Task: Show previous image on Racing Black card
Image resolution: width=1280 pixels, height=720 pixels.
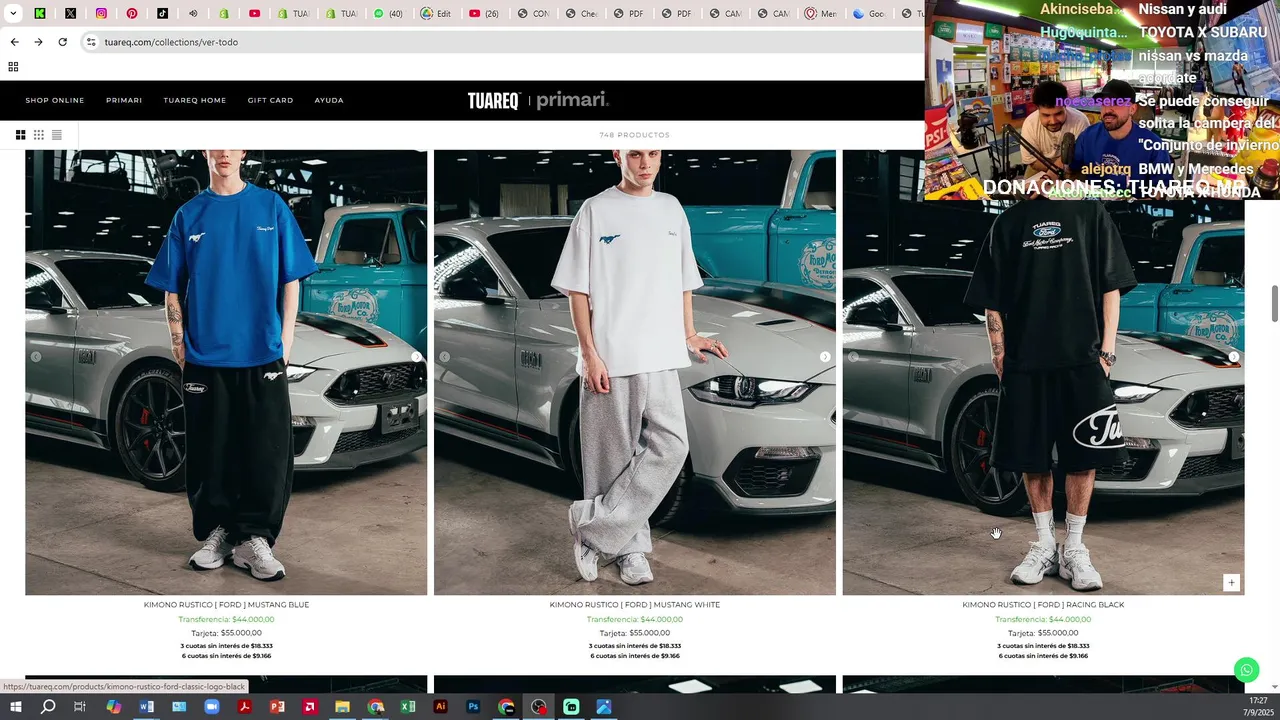Action: [x=853, y=357]
